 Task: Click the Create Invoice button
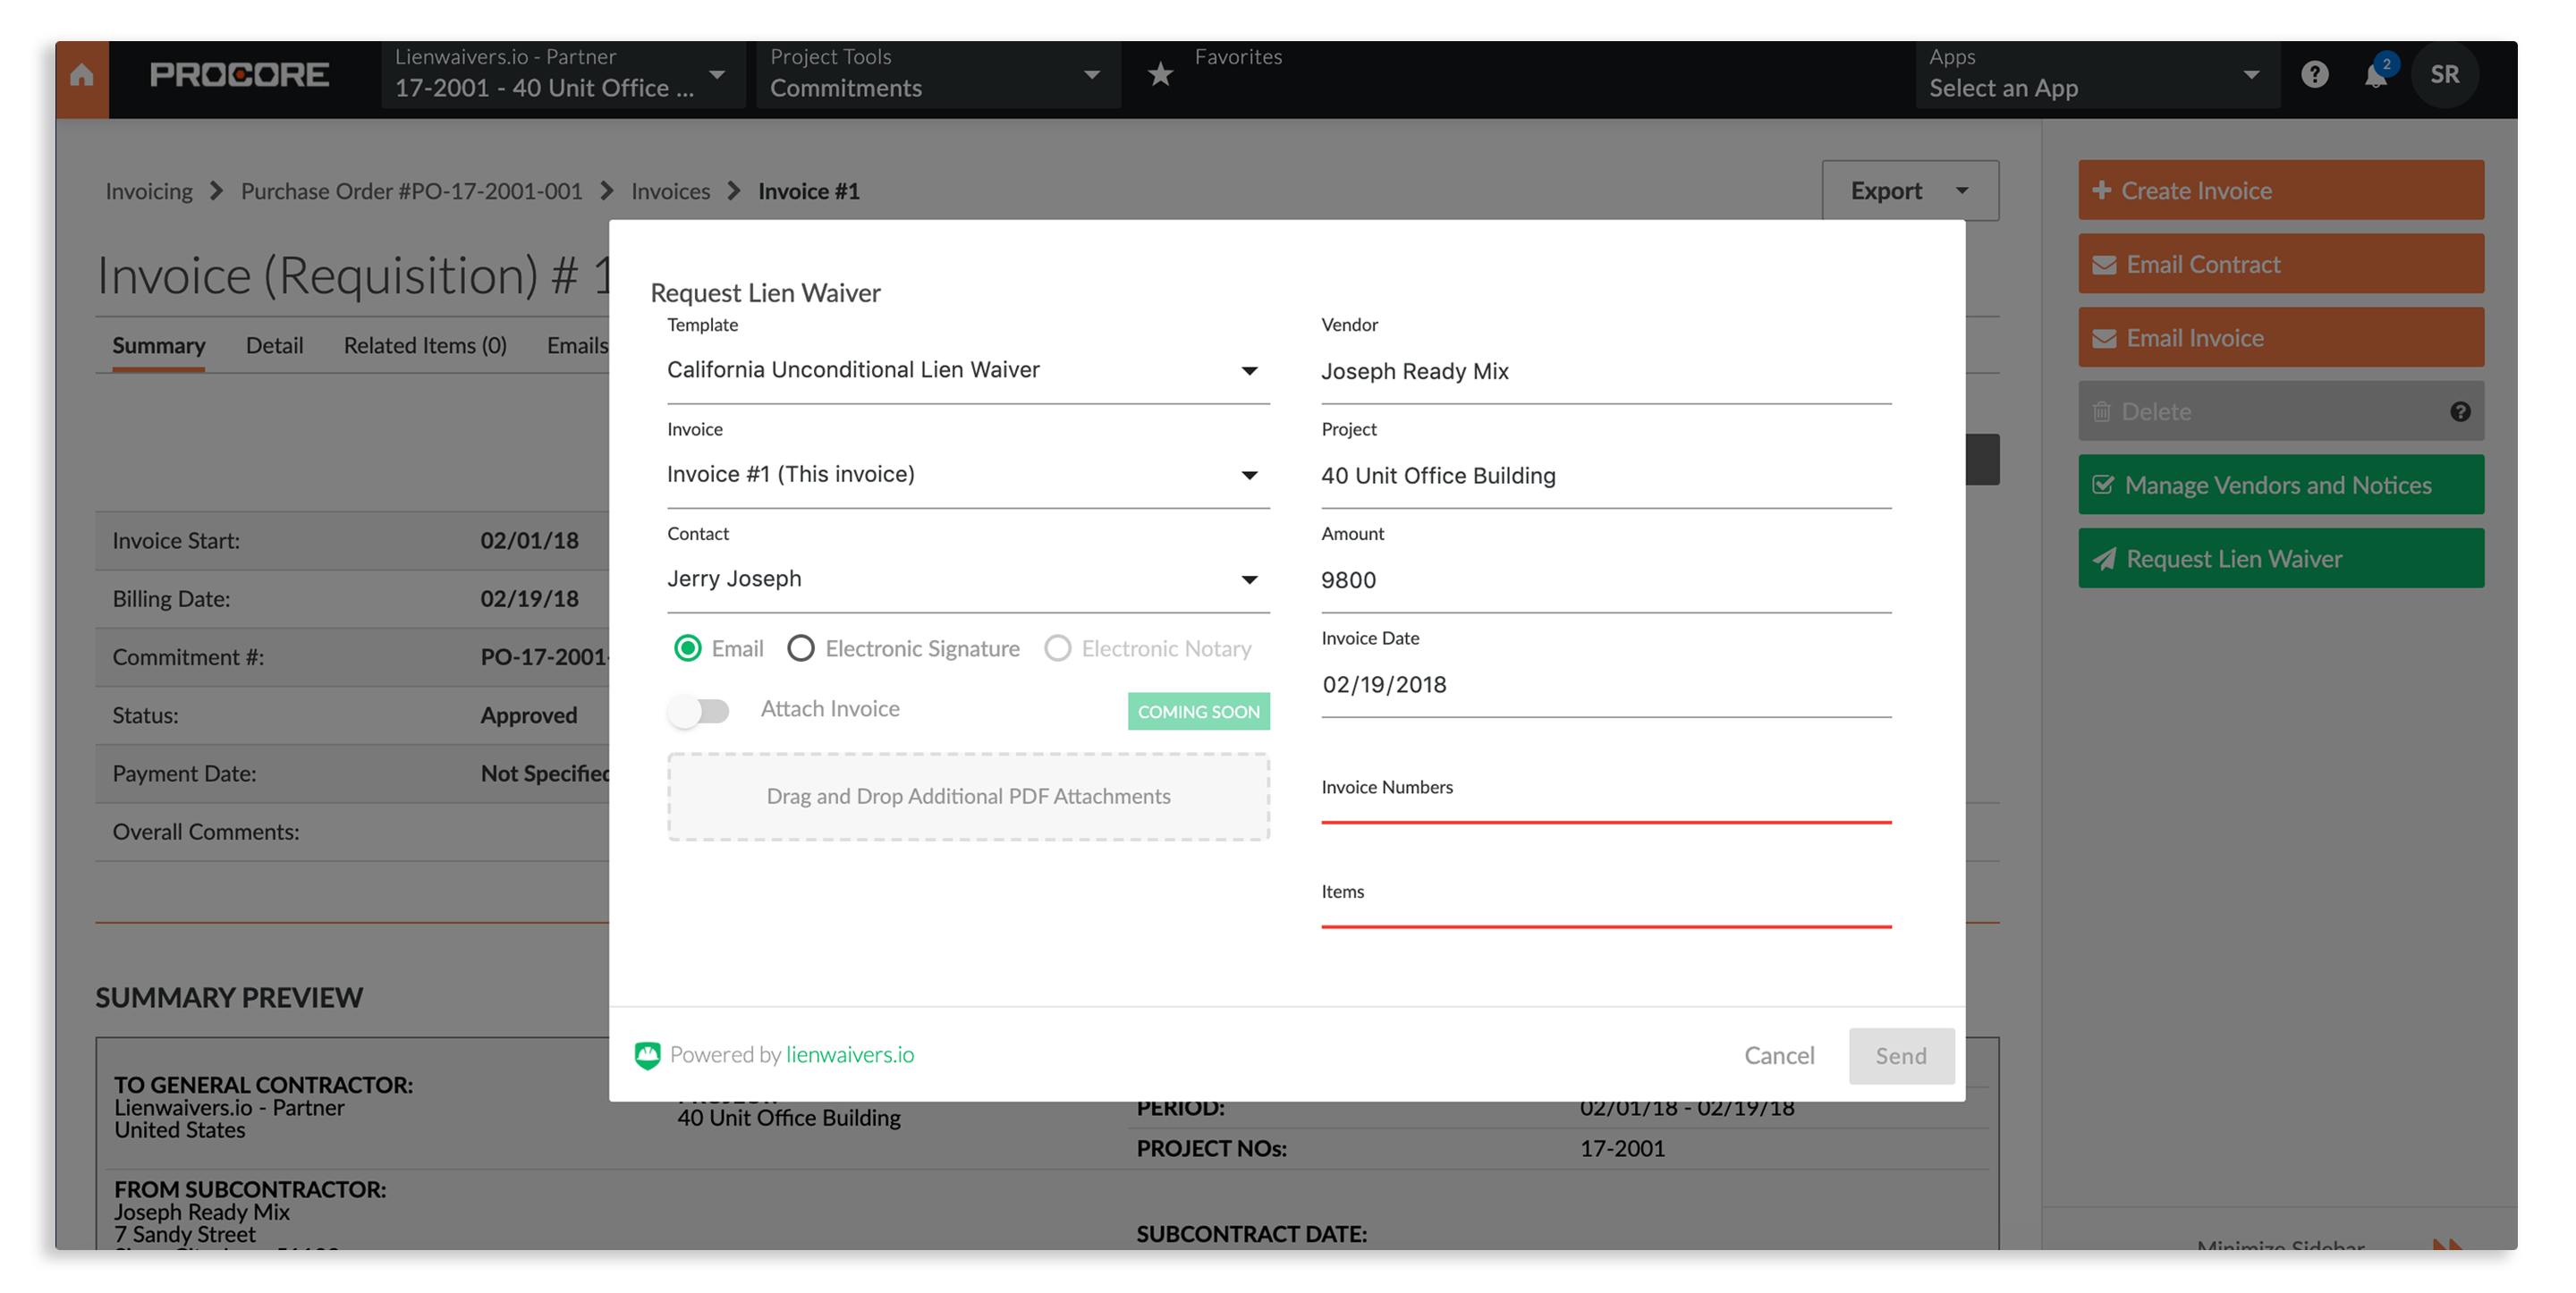2280,190
